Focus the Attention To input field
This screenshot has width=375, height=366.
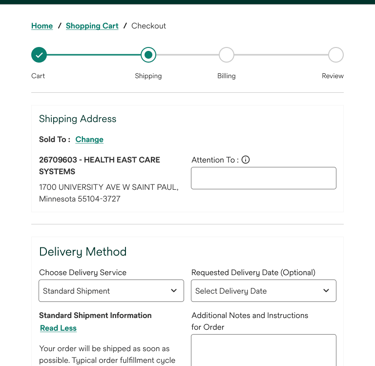(264, 178)
